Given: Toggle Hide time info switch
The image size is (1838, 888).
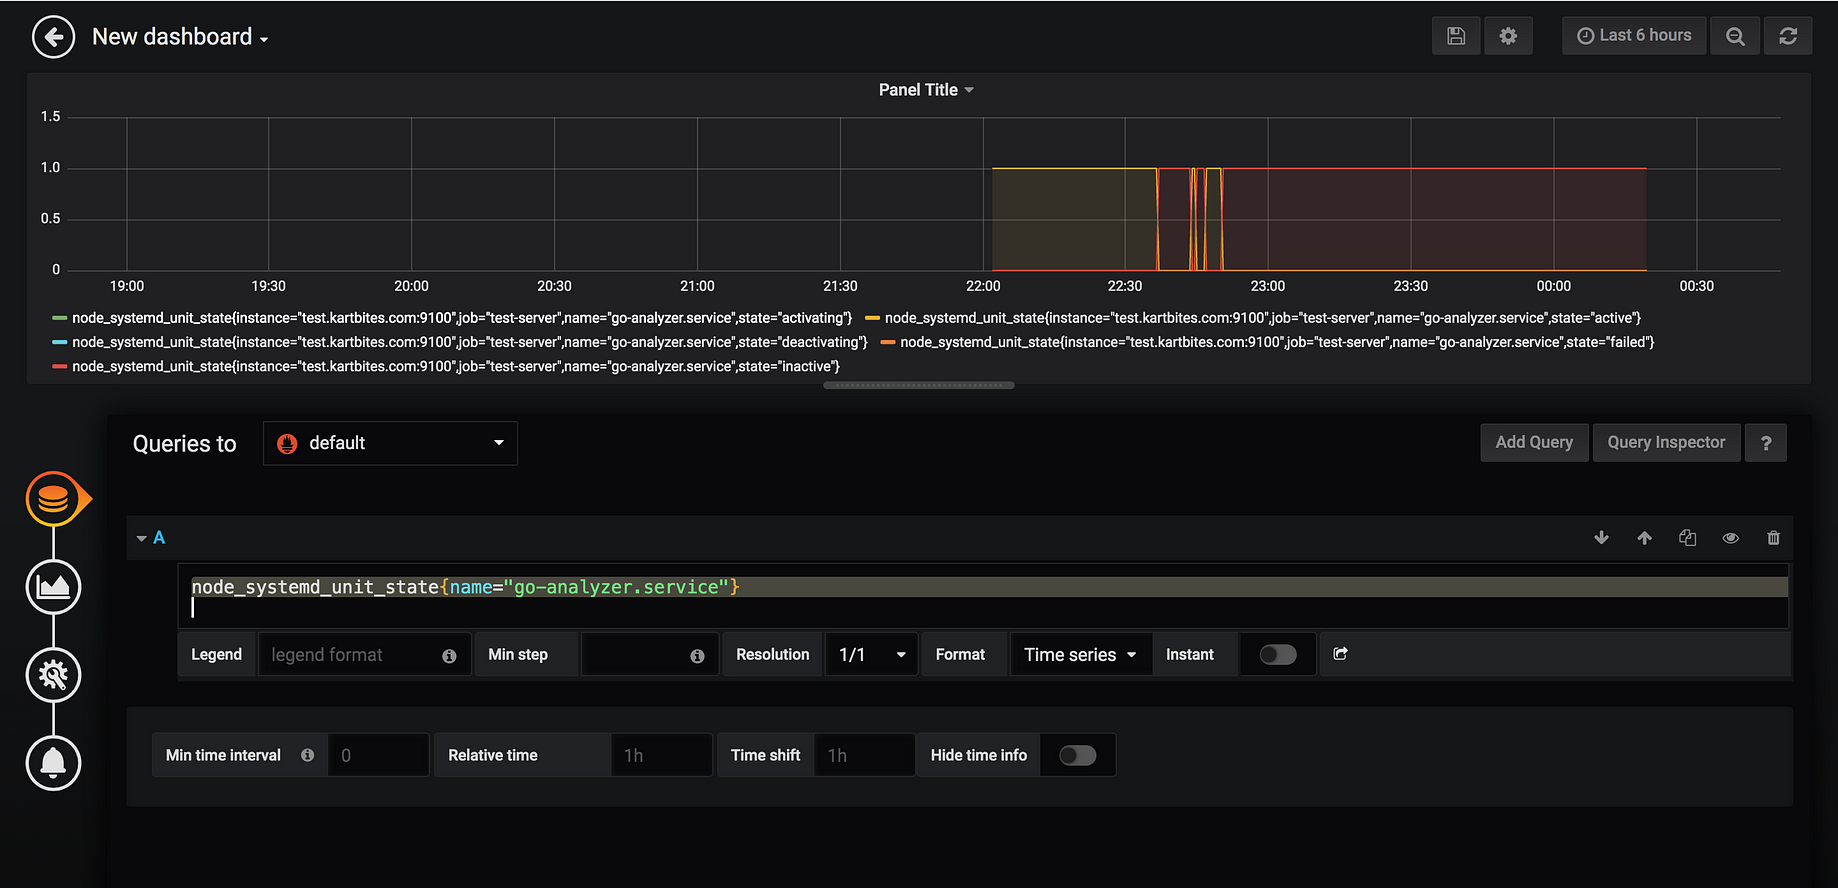Looking at the screenshot, I should click(1078, 755).
